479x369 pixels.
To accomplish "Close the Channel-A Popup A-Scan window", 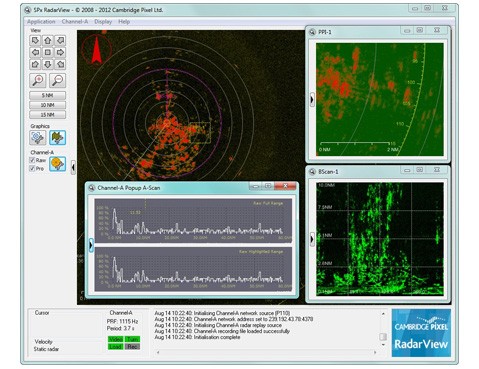I will (x=285, y=186).
